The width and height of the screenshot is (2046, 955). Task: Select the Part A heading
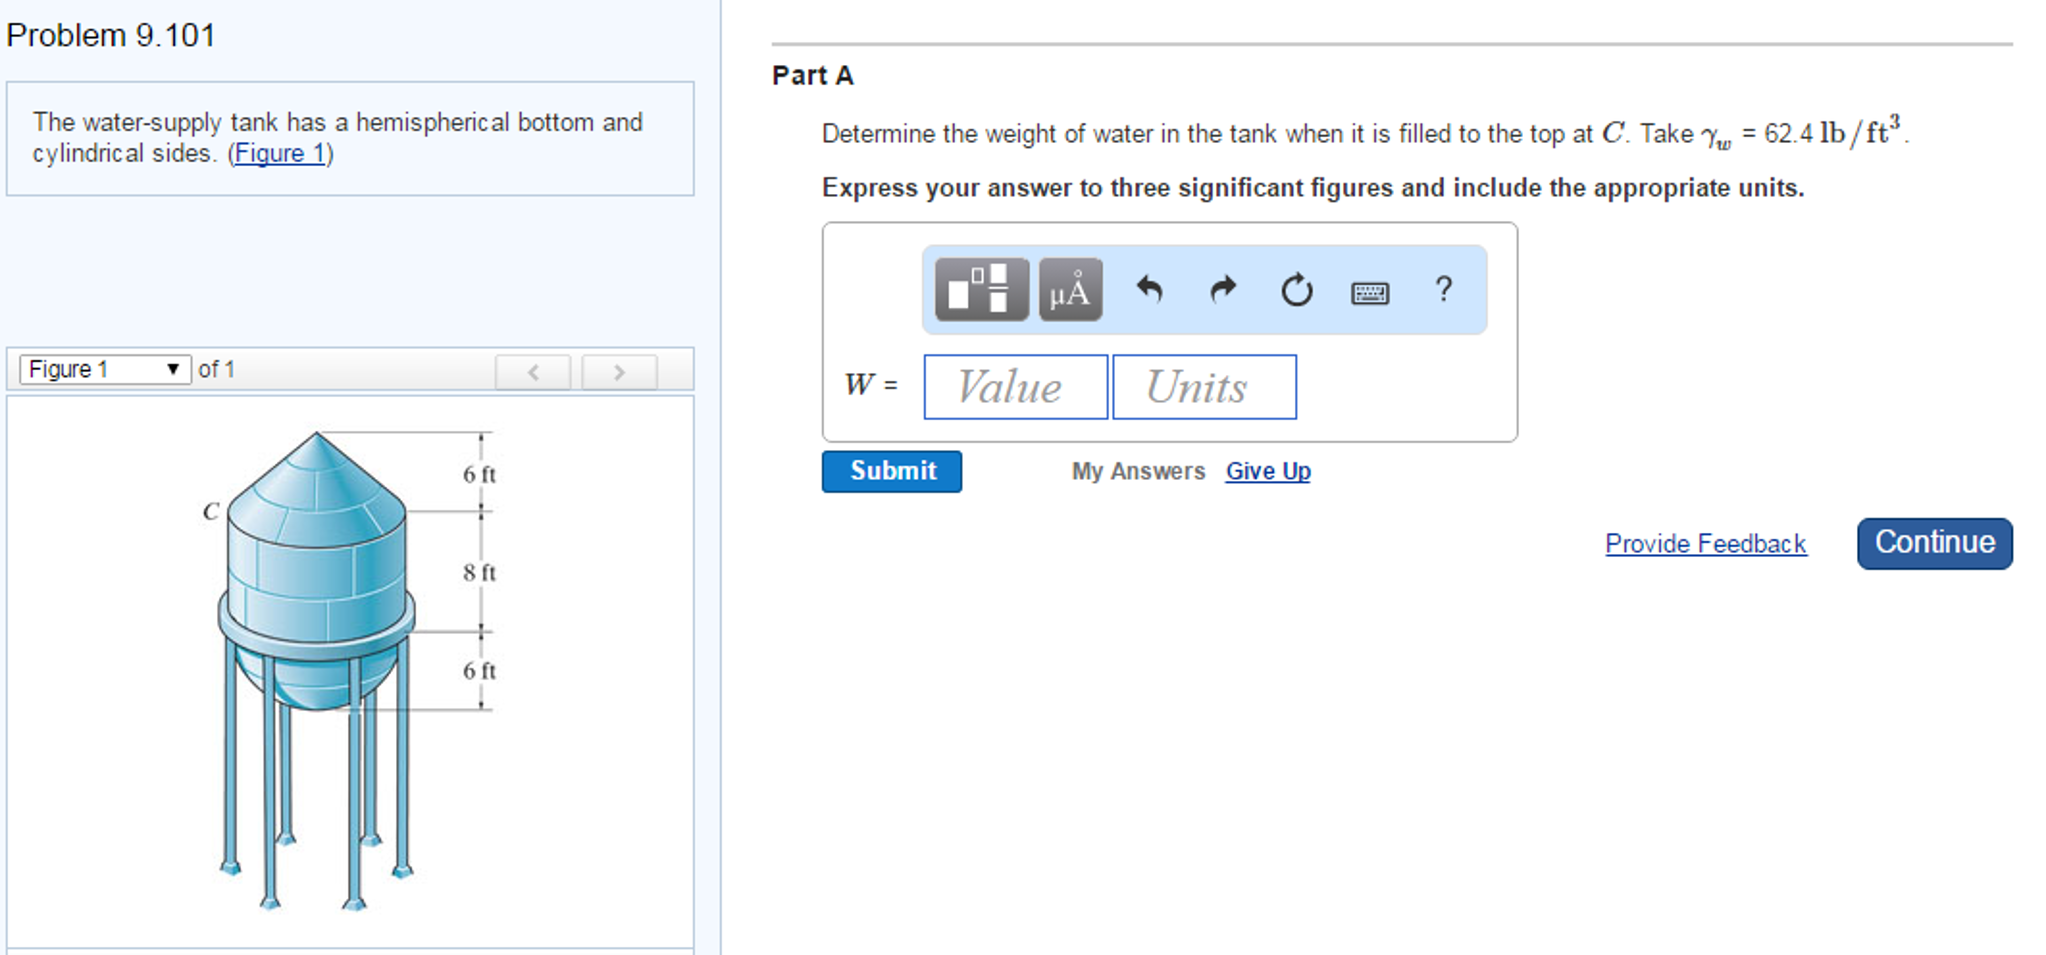[x=812, y=76]
